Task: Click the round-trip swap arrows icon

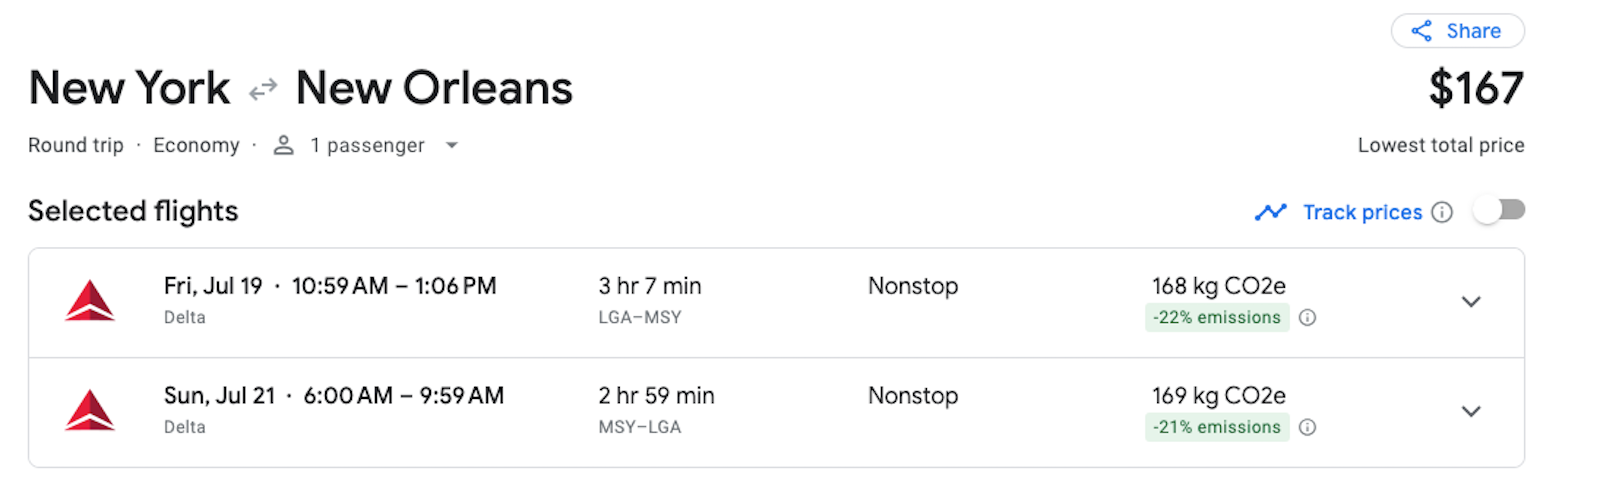Action: pyautogui.click(x=263, y=90)
